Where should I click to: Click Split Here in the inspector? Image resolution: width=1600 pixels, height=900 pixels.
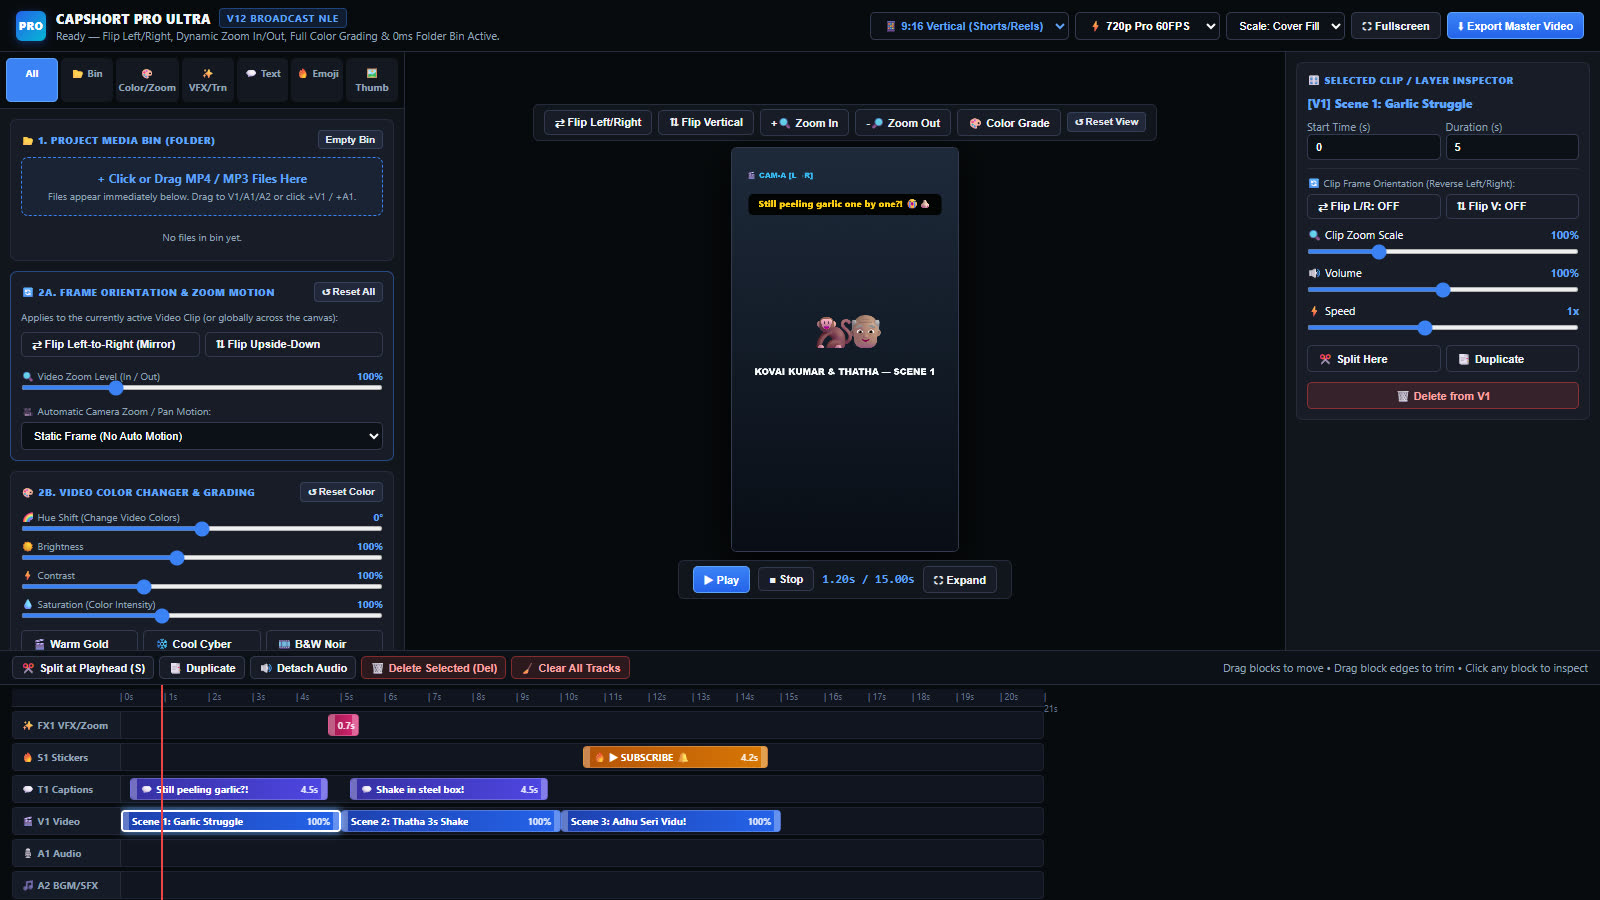coord(1374,359)
